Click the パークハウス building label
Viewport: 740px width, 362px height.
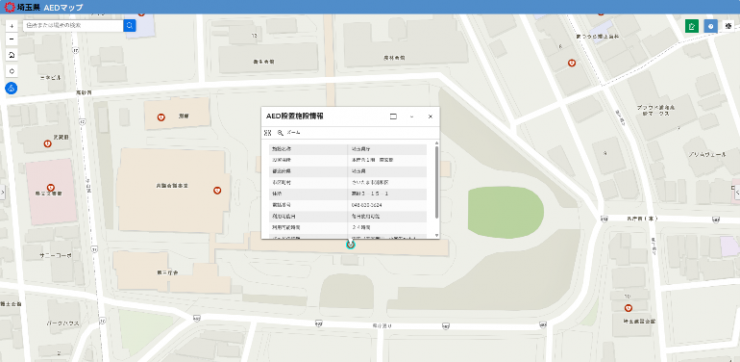(x=63, y=324)
